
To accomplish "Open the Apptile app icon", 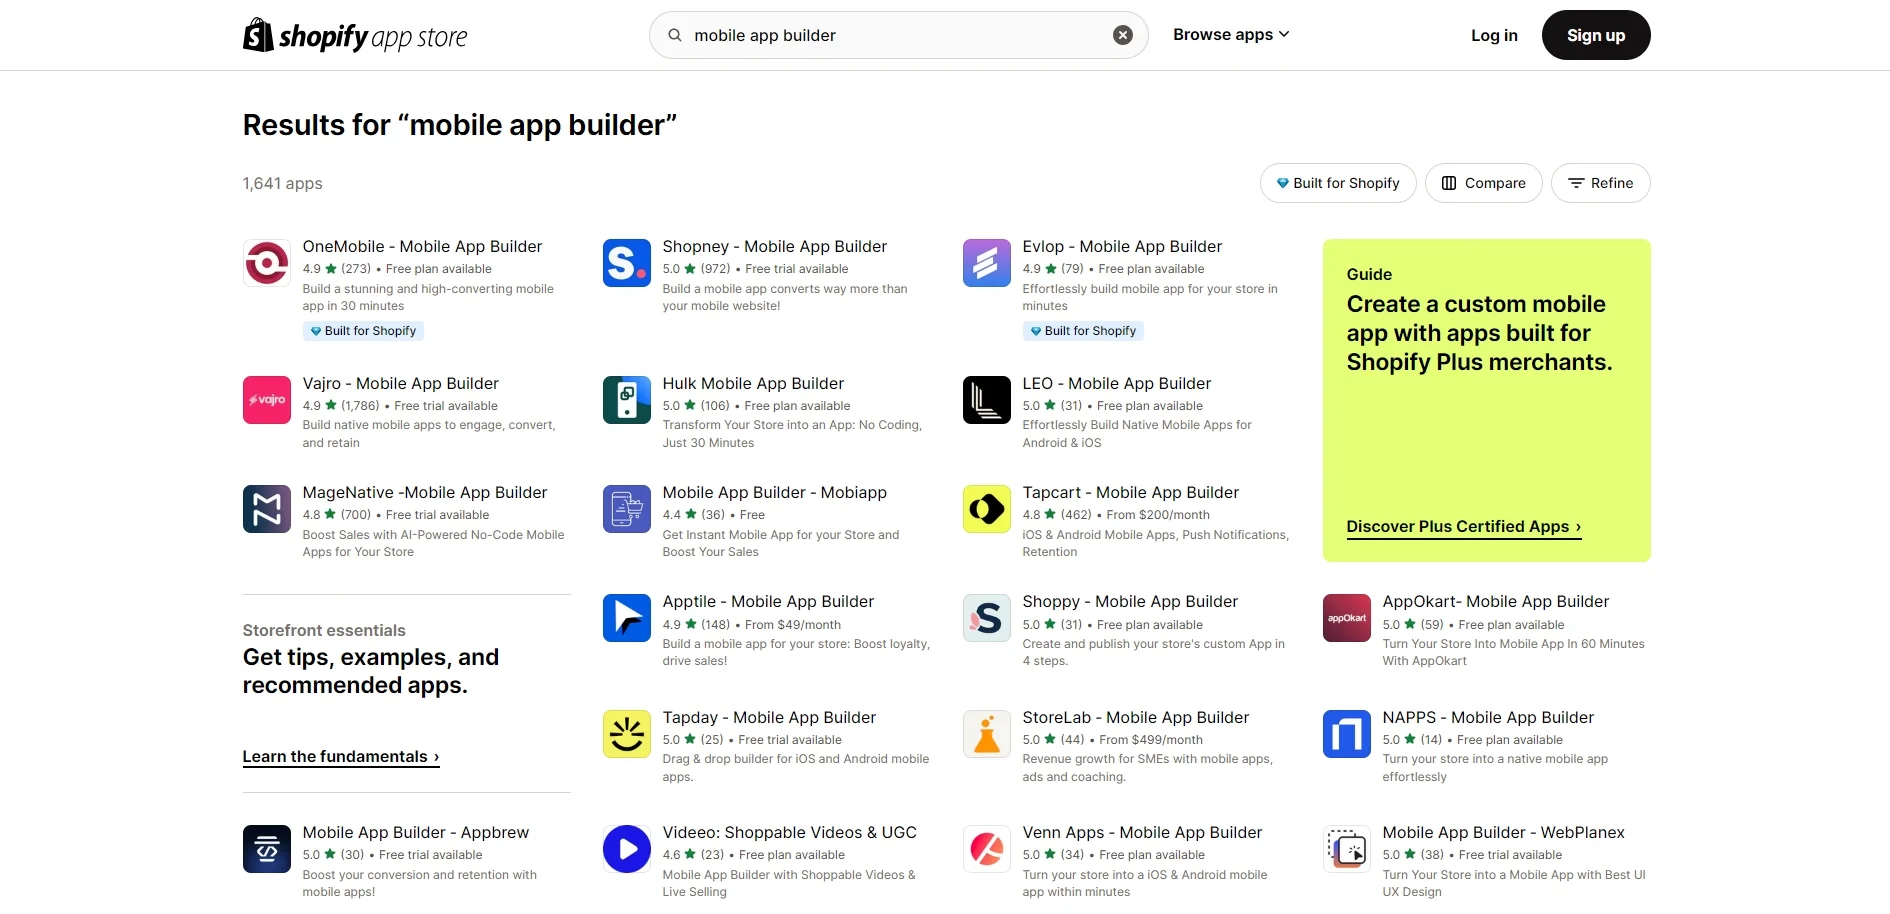I will [627, 618].
